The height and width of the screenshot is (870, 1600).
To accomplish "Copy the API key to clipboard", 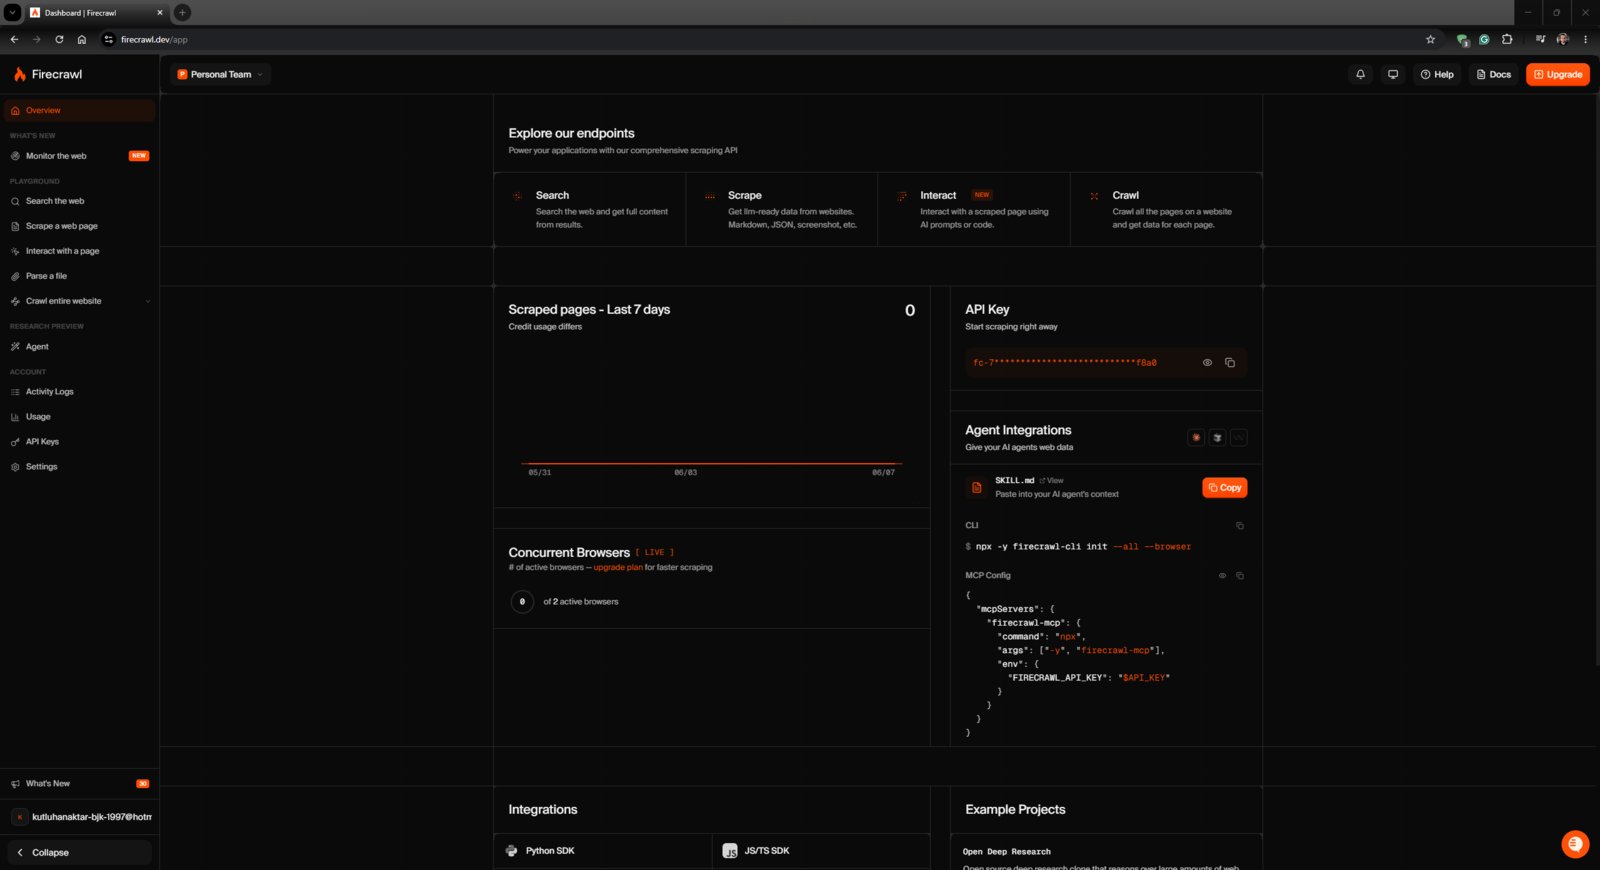I will (x=1230, y=363).
